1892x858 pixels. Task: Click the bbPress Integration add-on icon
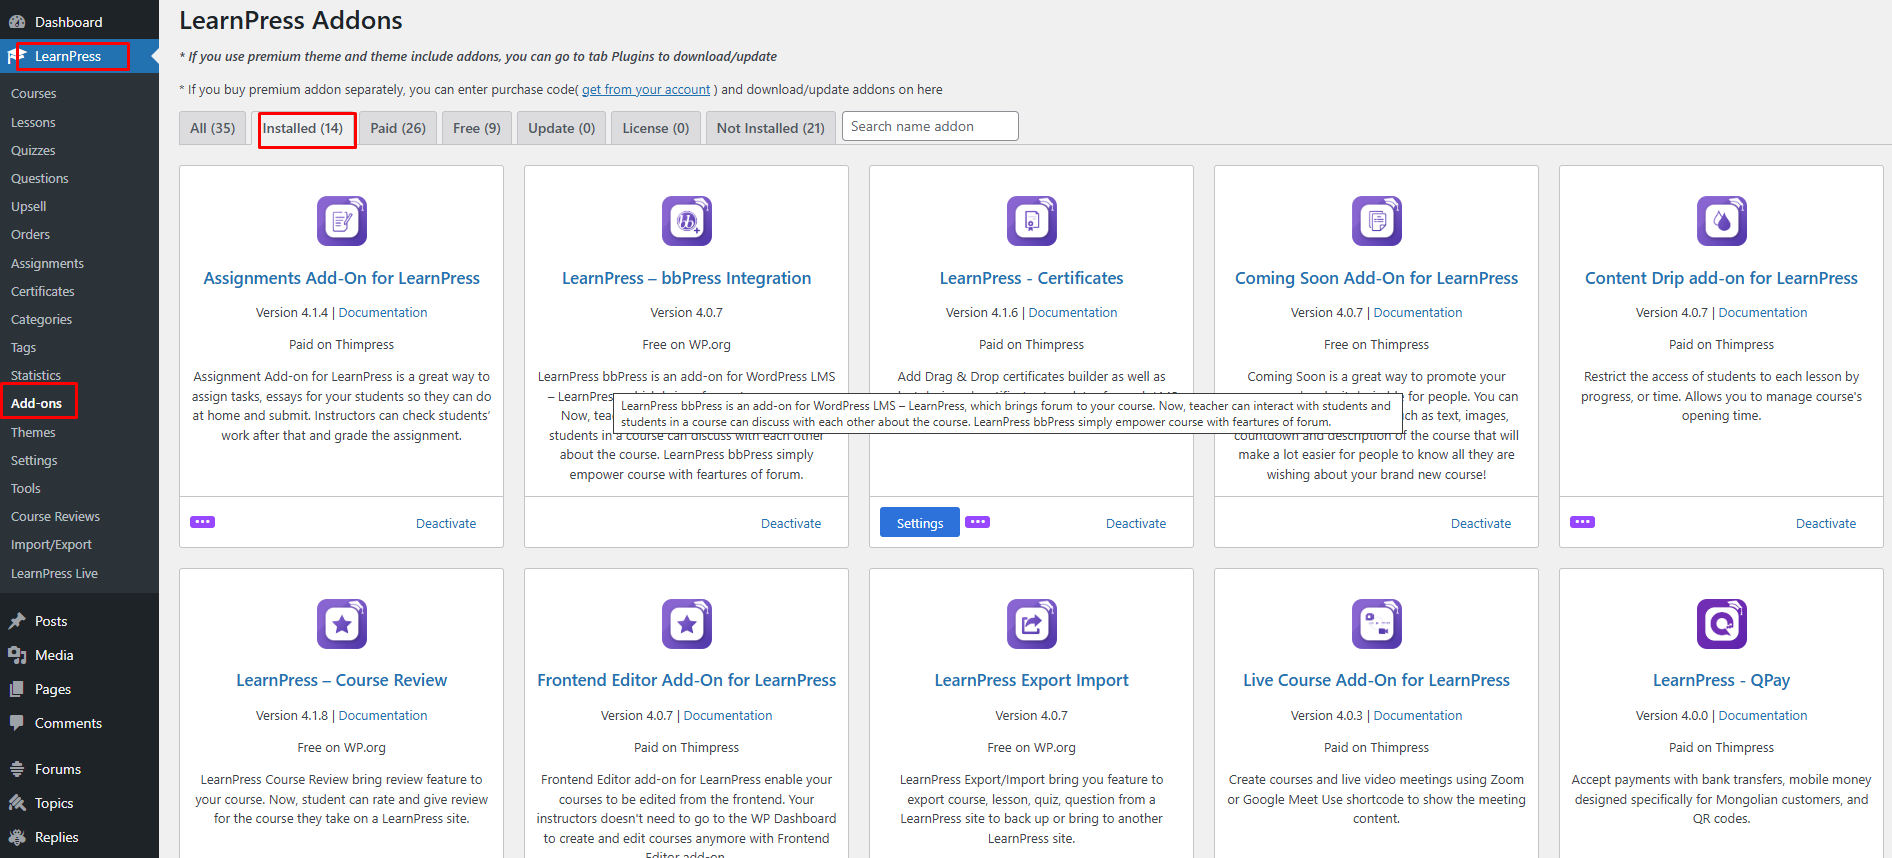tap(686, 221)
